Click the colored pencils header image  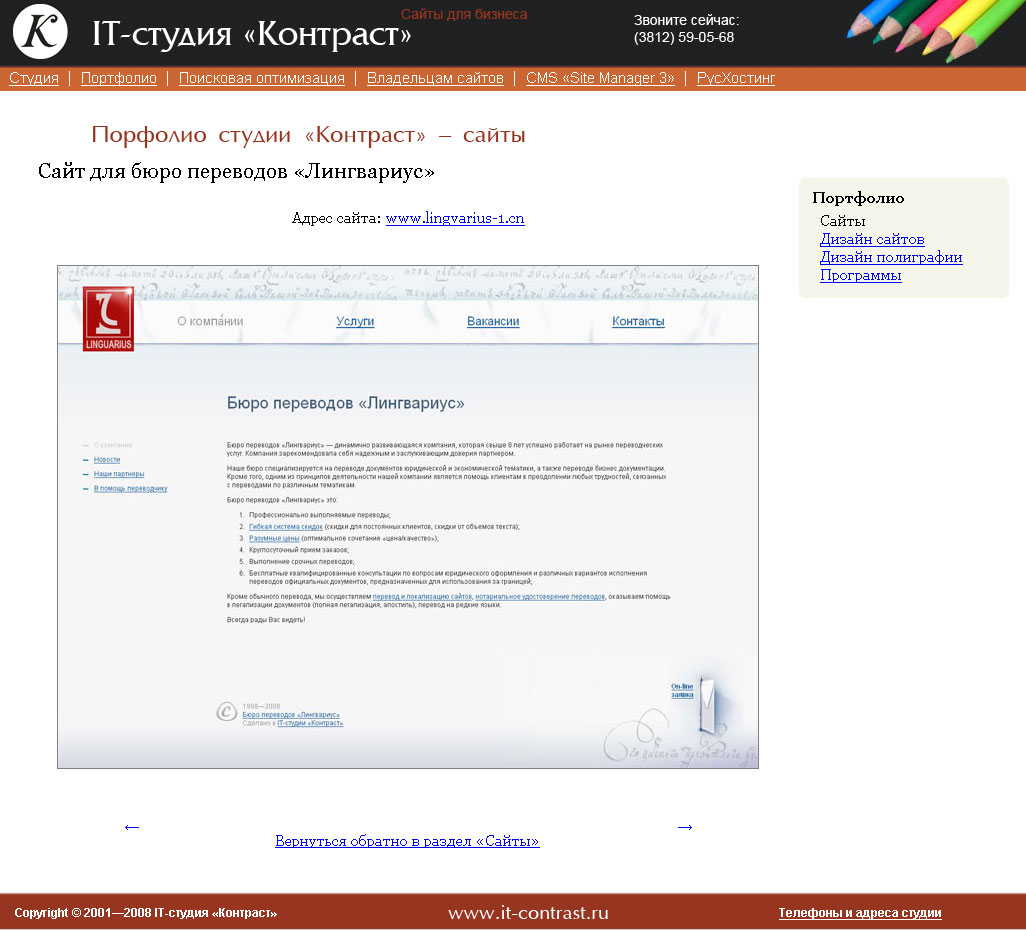[936, 30]
